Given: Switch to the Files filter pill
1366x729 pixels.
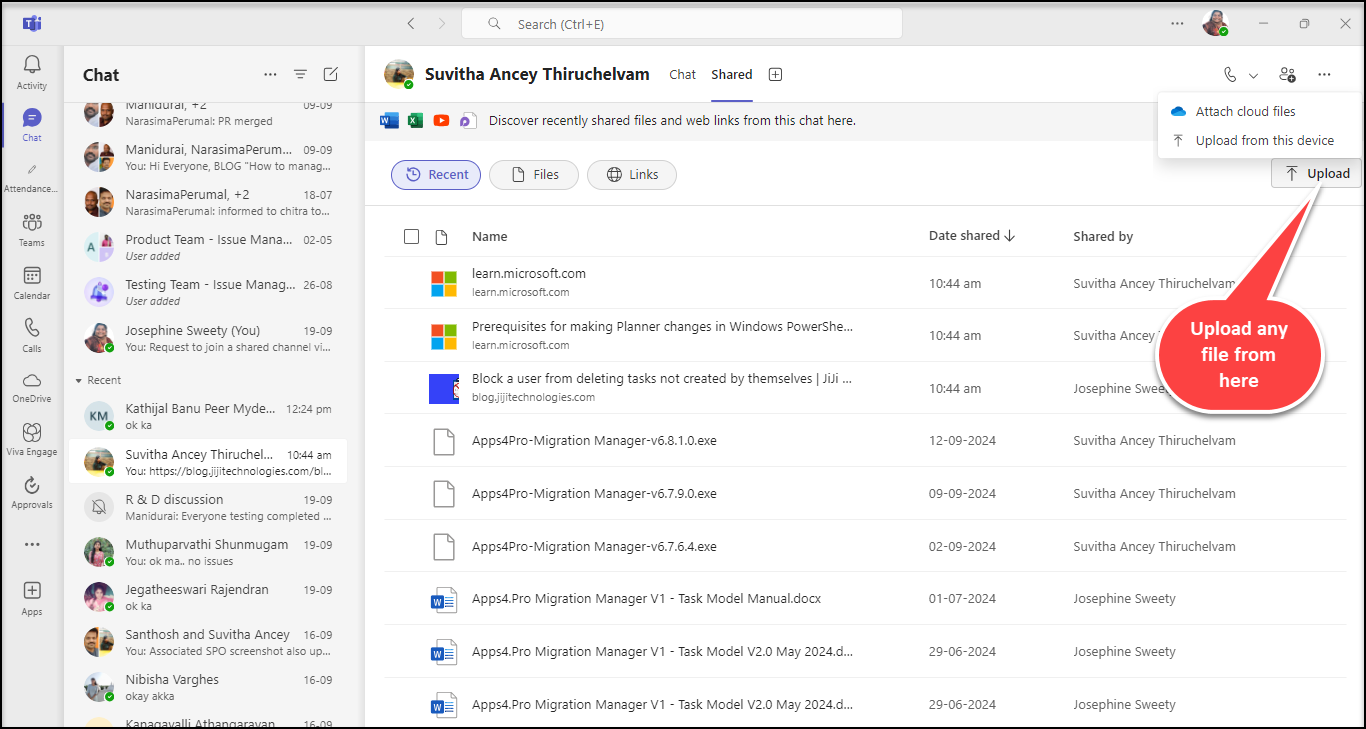Looking at the screenshot, I should point(534,175).
